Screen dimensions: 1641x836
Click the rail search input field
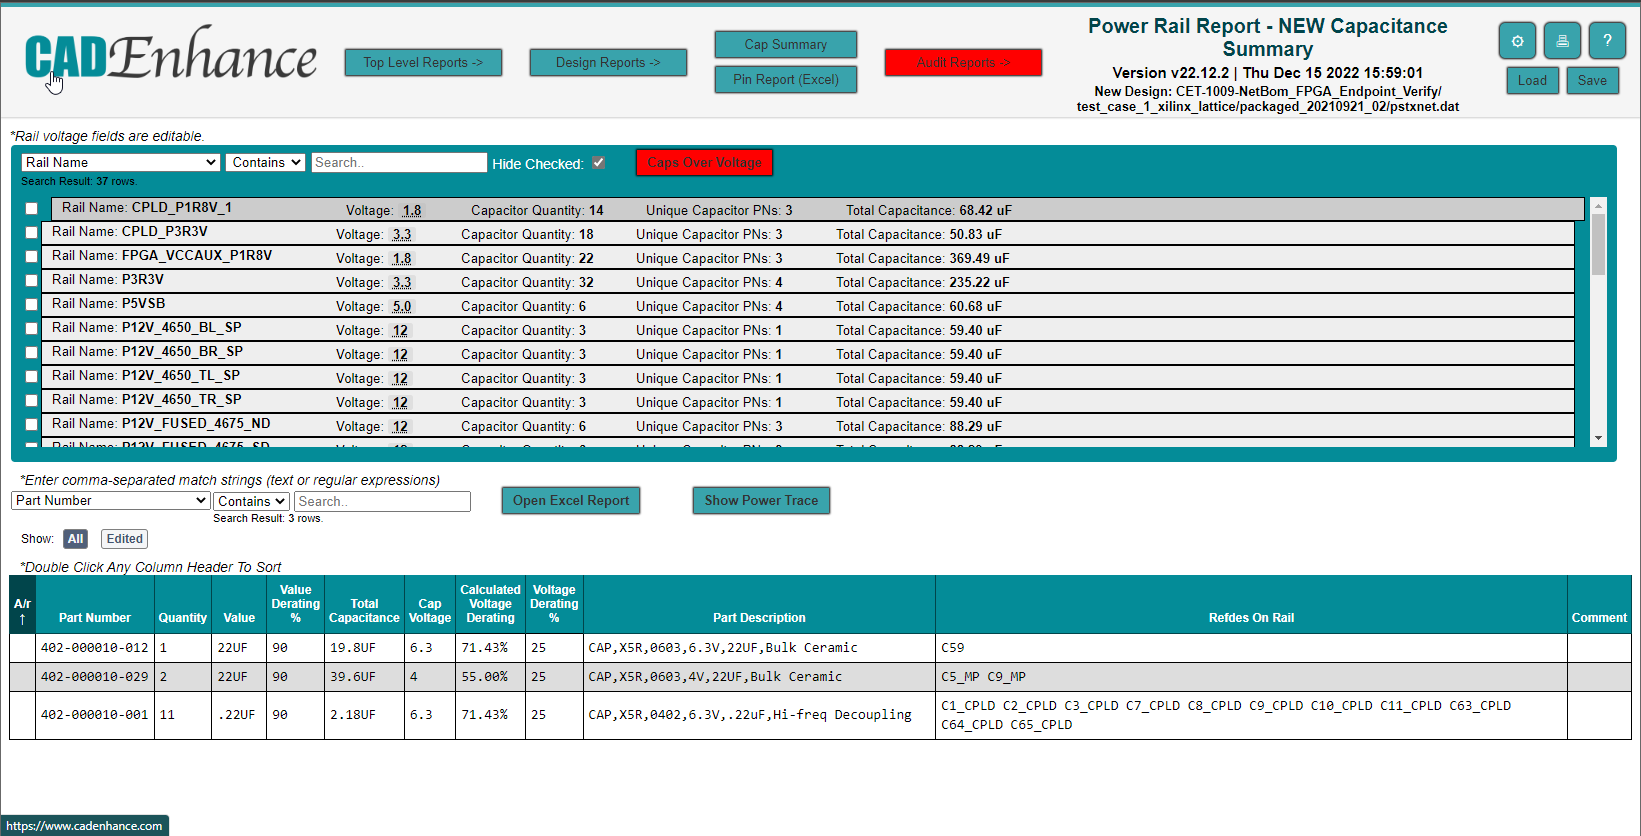tap(399, 162)
